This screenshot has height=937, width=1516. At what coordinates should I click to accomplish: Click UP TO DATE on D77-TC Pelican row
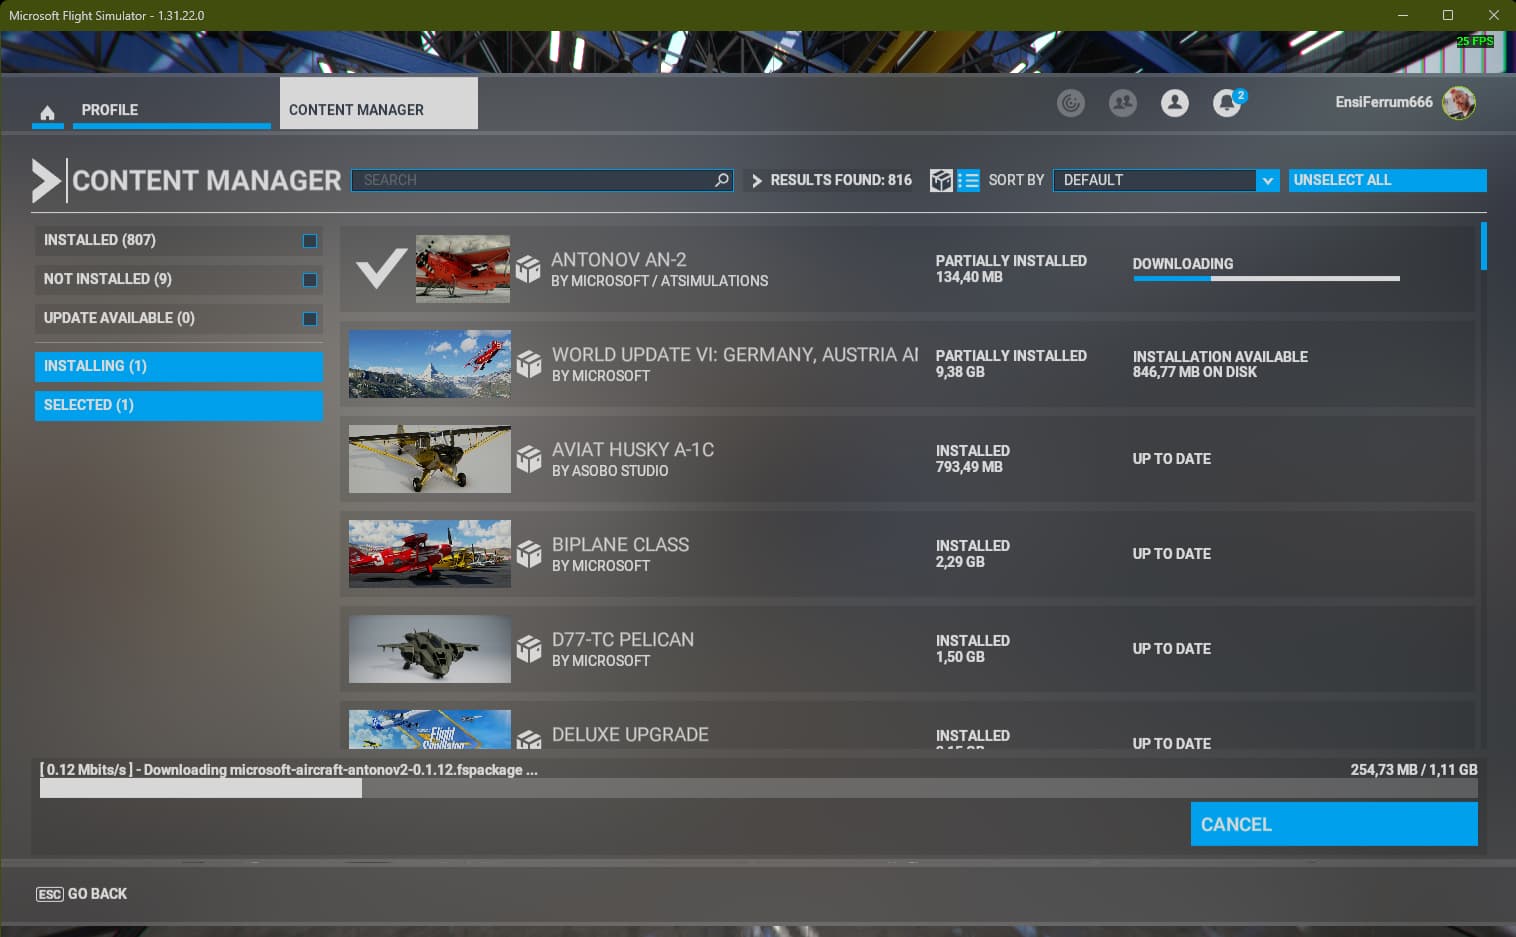click(1172, 649)
